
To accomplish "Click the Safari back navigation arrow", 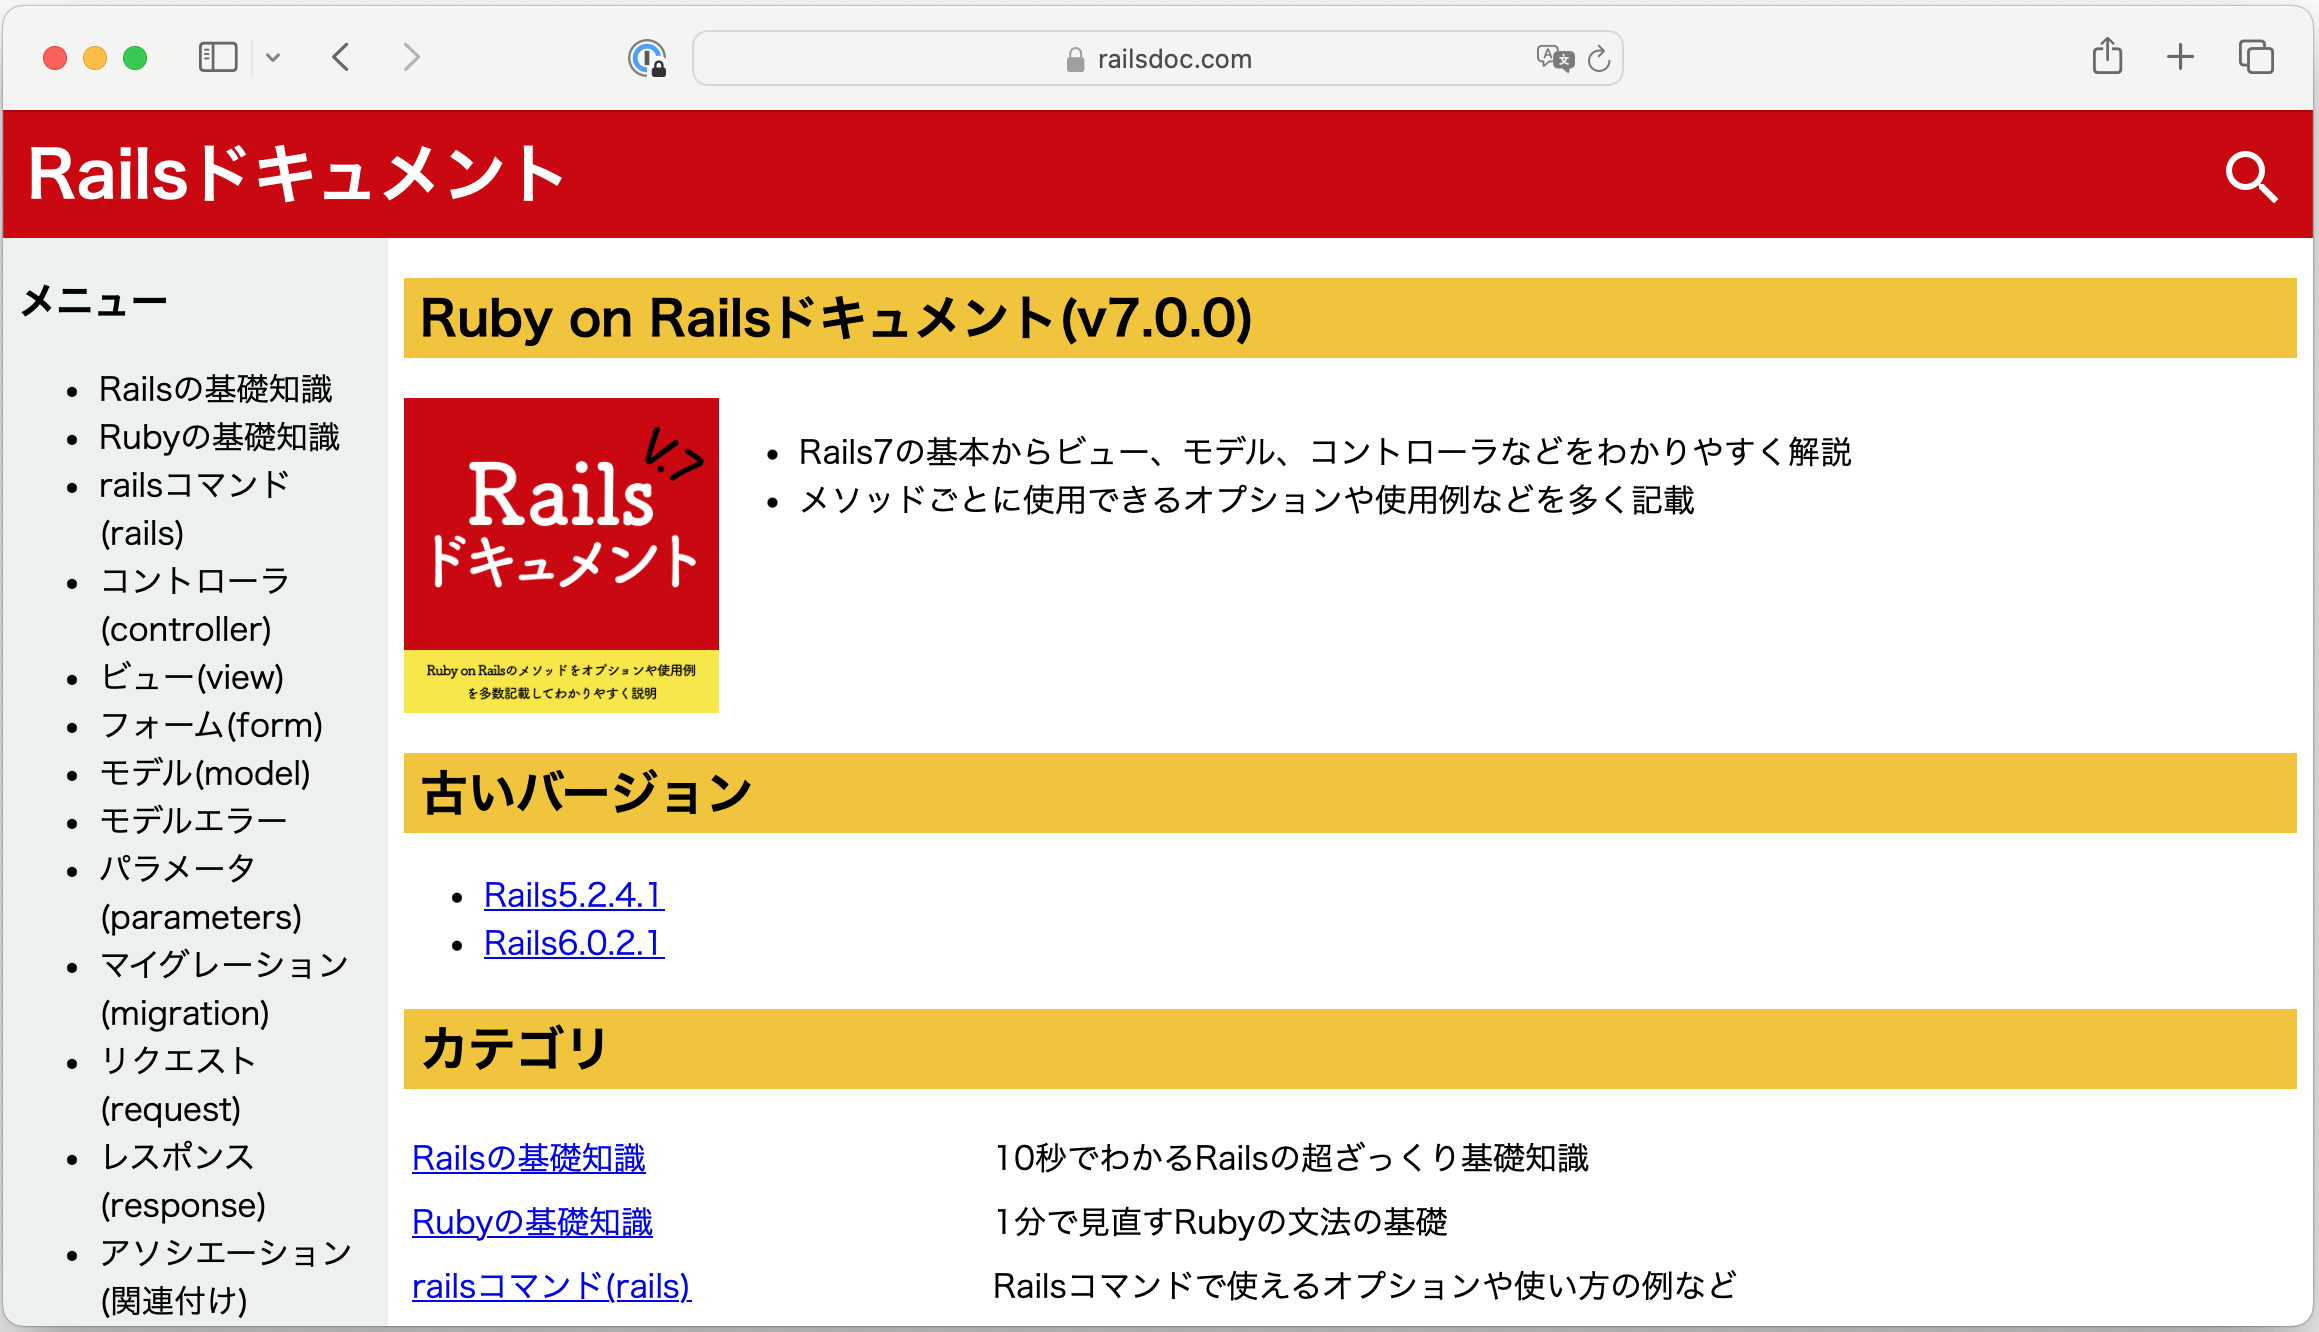I will tap(340, 57).
